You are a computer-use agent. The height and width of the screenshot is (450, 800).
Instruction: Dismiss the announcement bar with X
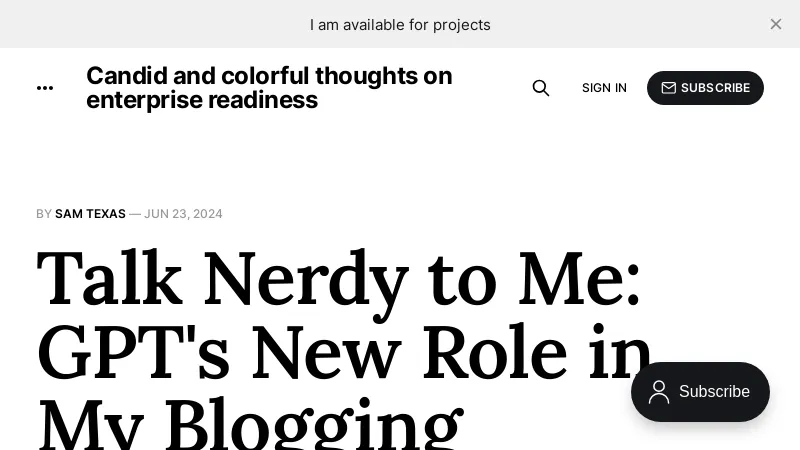tap(776, 24)
